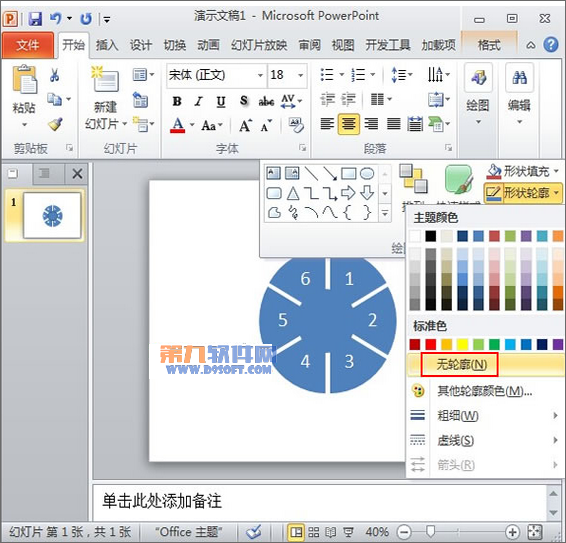
Task: Select the text box shape
Action: [273, 174]
